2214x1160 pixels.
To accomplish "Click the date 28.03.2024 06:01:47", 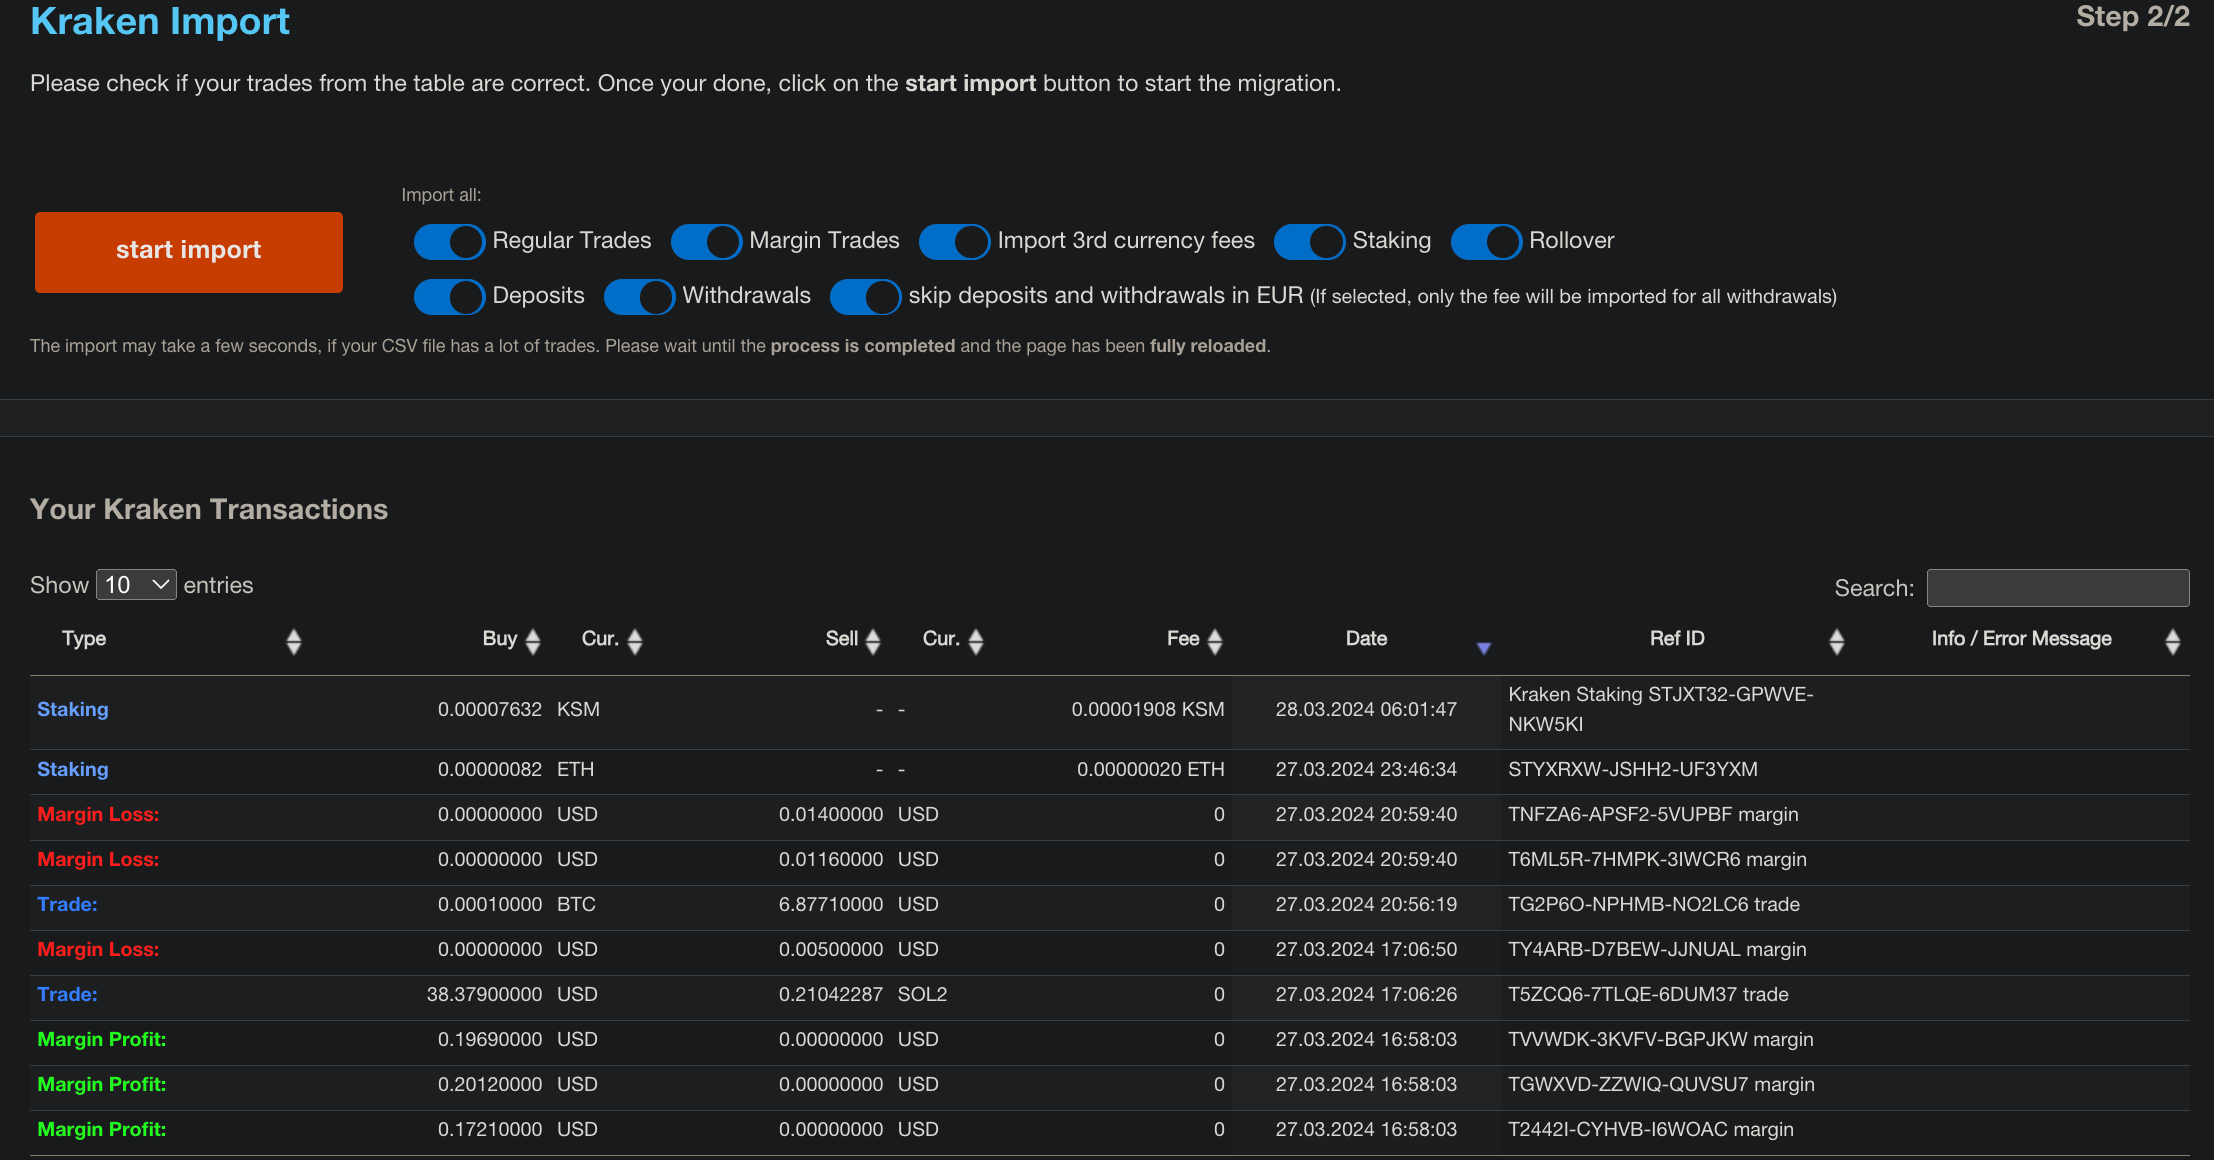I will [x=1366, y=709].
